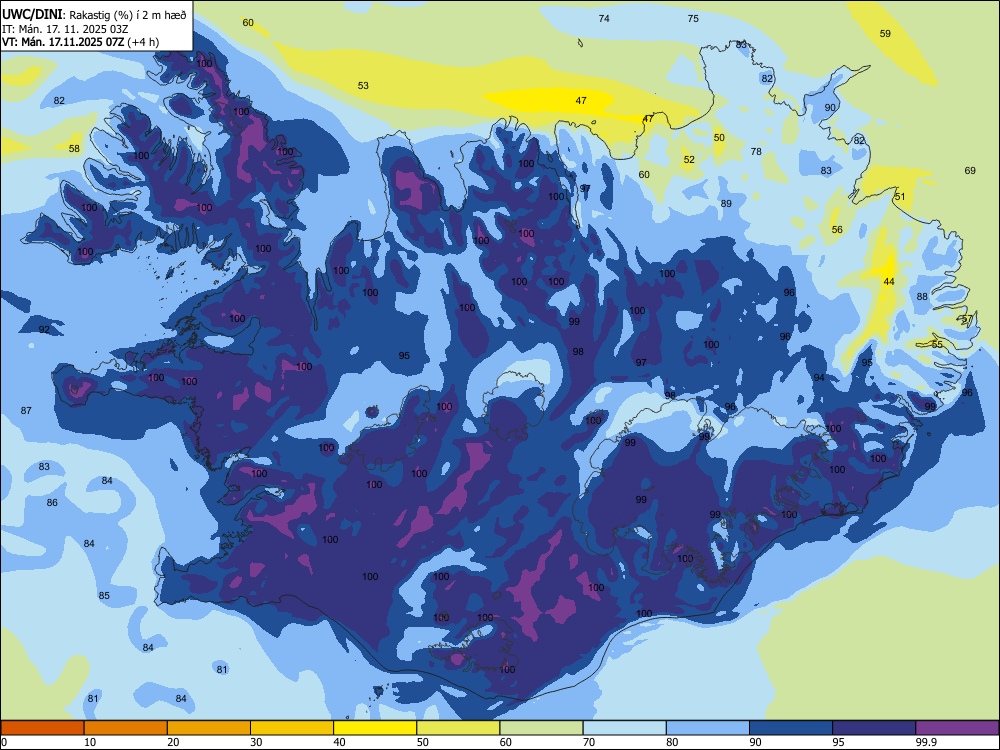Click the map value 69 at right edge
1000x750 pixels.
970,170
